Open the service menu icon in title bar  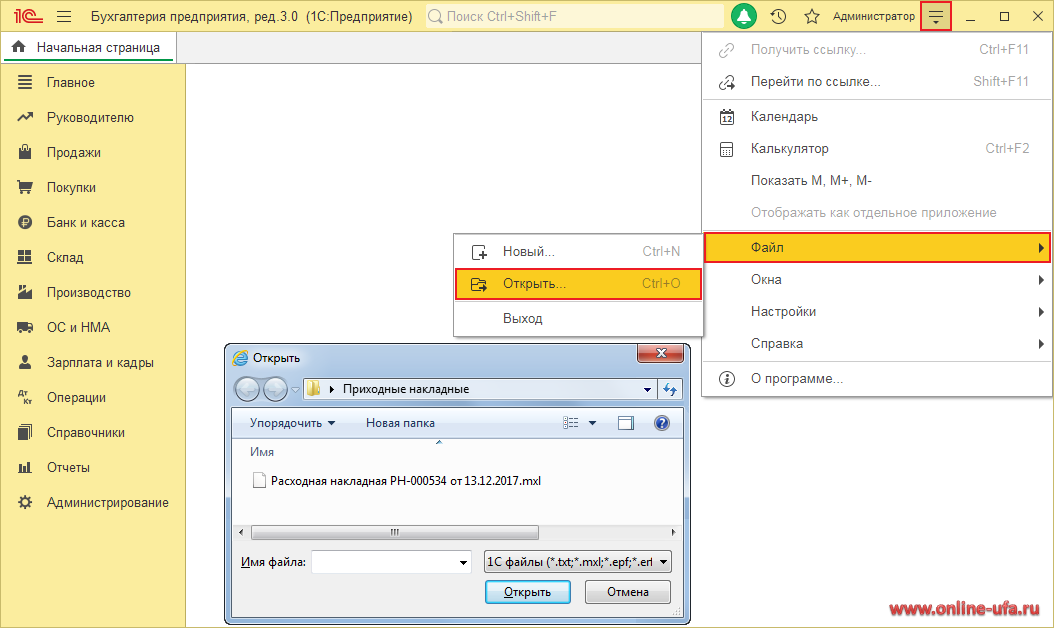pyautogui.click(x=936, y=16)
